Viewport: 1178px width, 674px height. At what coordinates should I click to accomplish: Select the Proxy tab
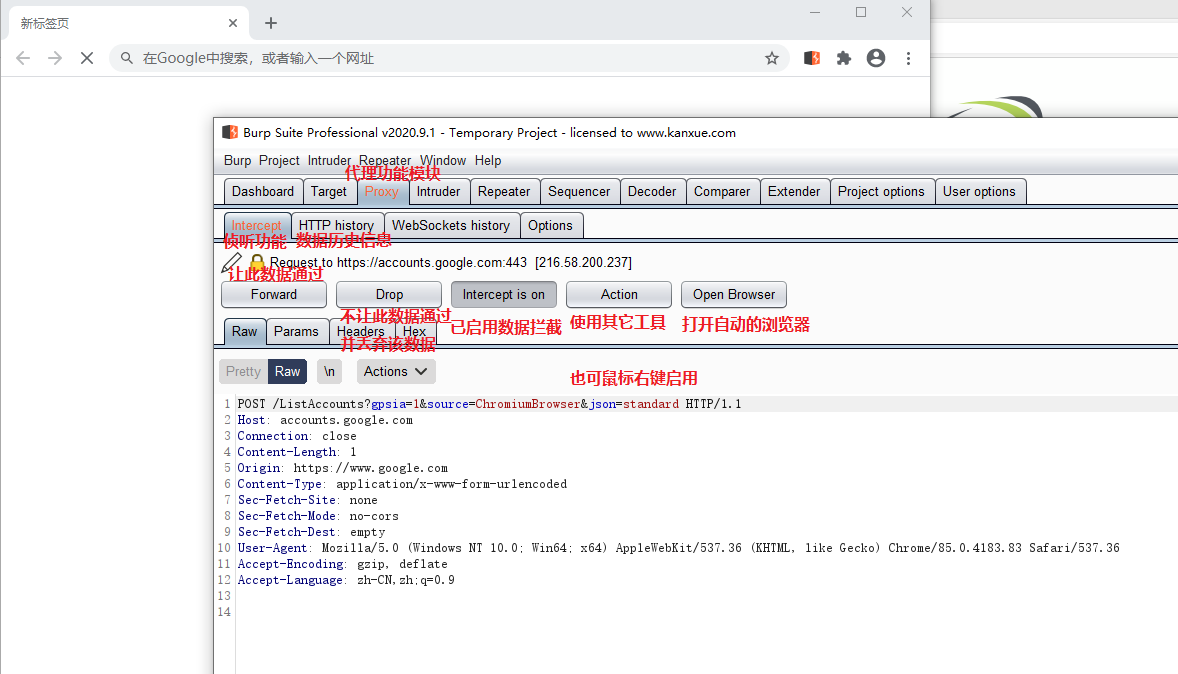[382, 192]
